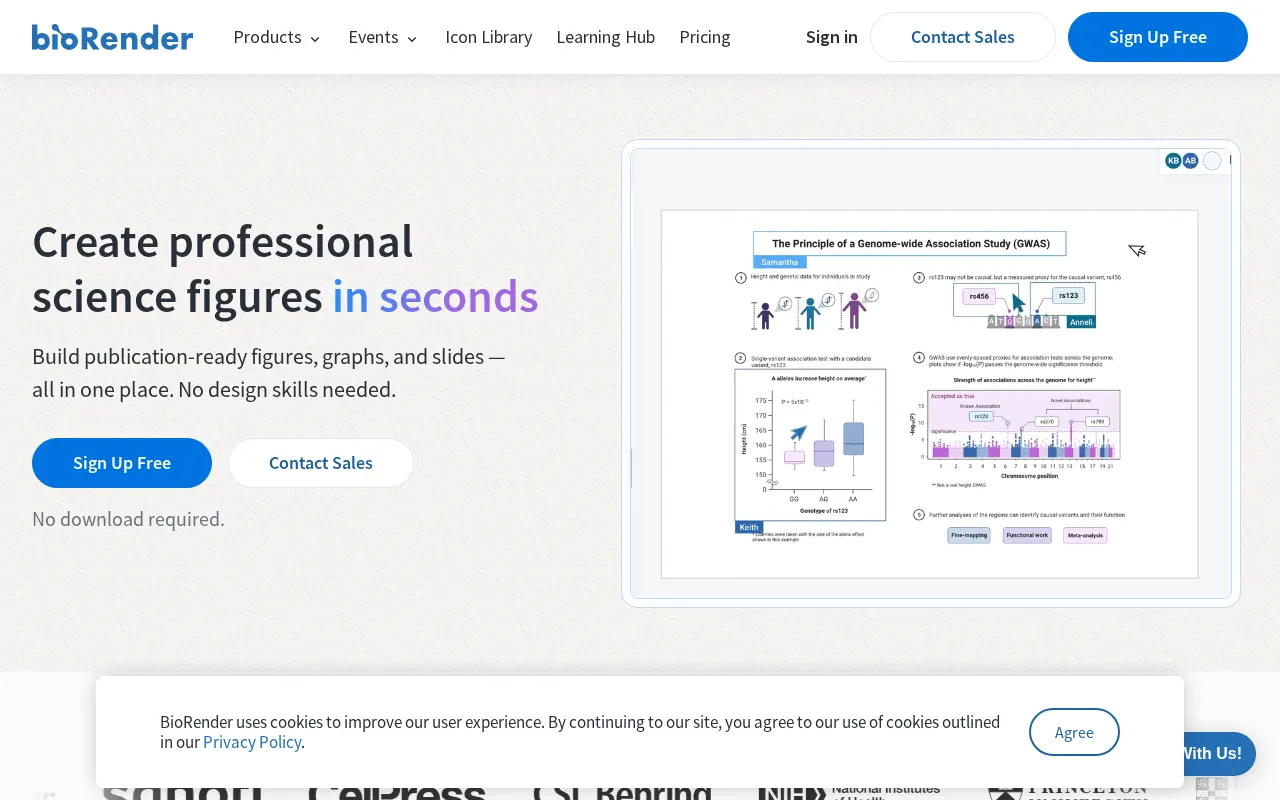Viewport: 1280px width, 800px height.
Task: Expand the Events dropdown menu
Action: click(383, 37)
